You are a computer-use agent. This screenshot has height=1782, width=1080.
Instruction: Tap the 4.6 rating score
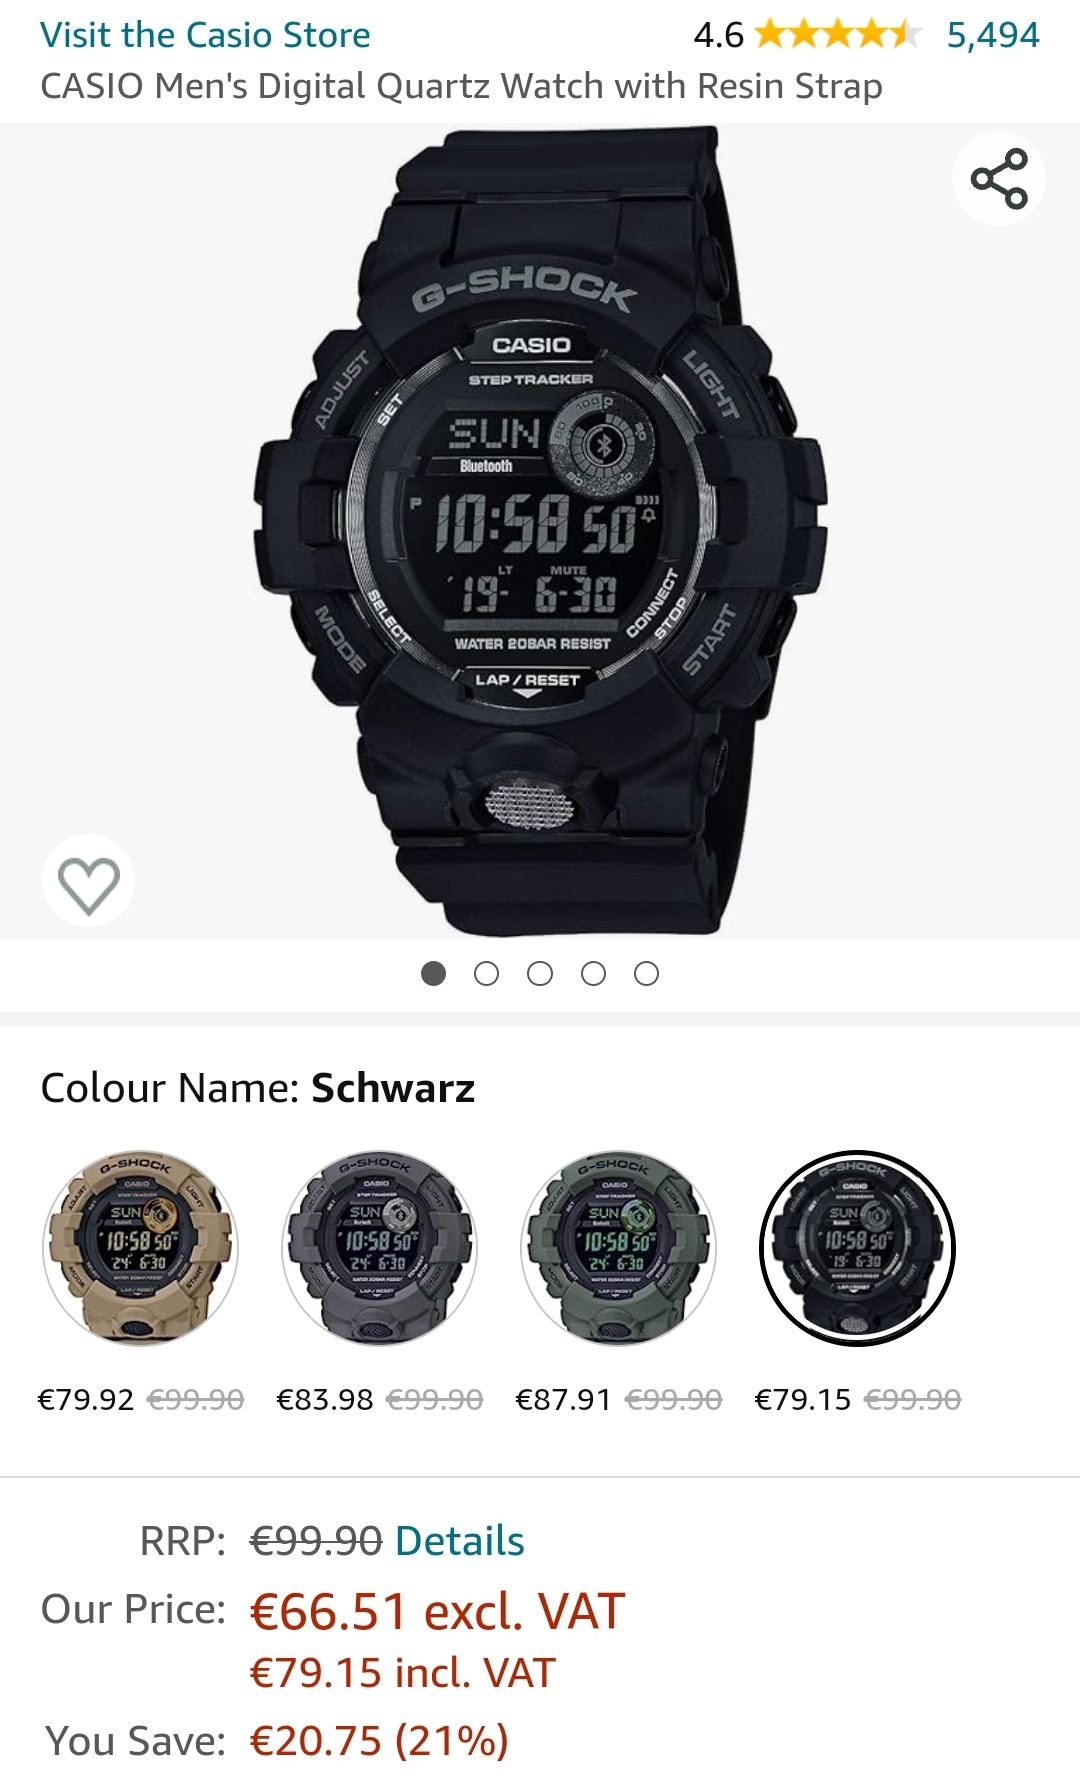coord(719,35)
